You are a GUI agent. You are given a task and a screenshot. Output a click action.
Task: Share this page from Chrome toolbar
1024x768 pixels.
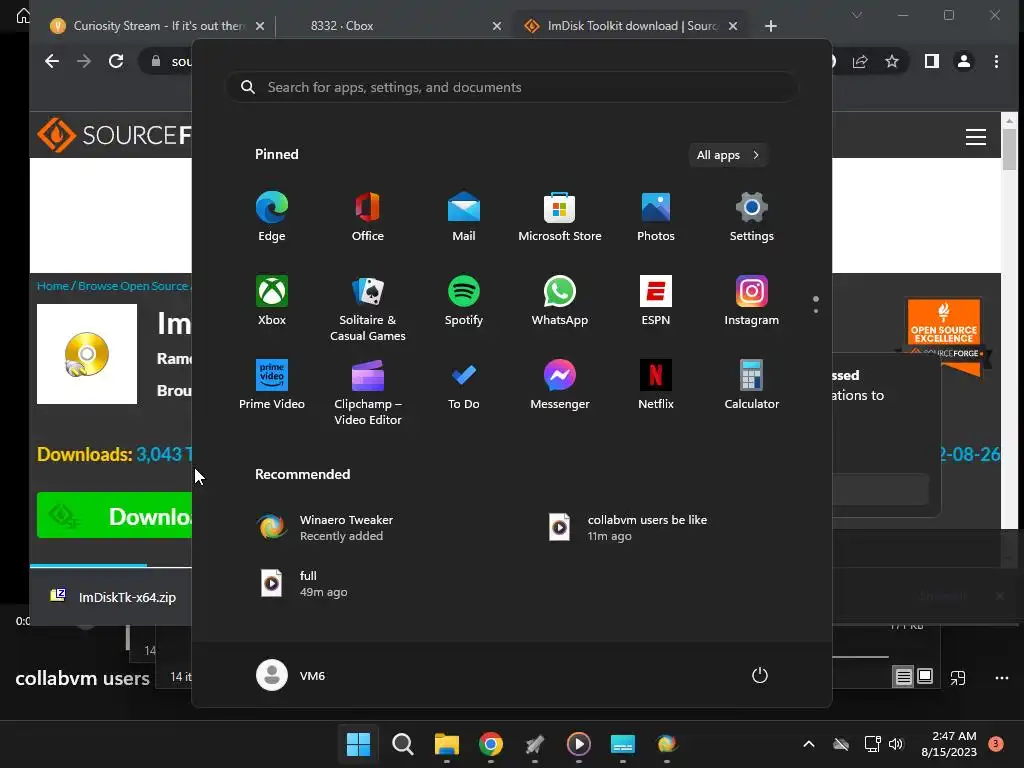click(x=860, y=61)
